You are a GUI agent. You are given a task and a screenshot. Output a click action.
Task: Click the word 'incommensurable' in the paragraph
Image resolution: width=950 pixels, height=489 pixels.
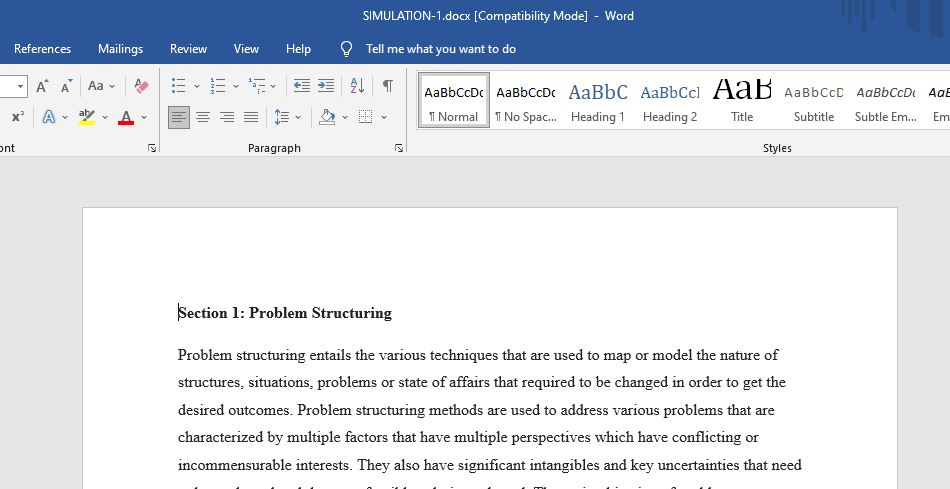(x=235, y=465)
